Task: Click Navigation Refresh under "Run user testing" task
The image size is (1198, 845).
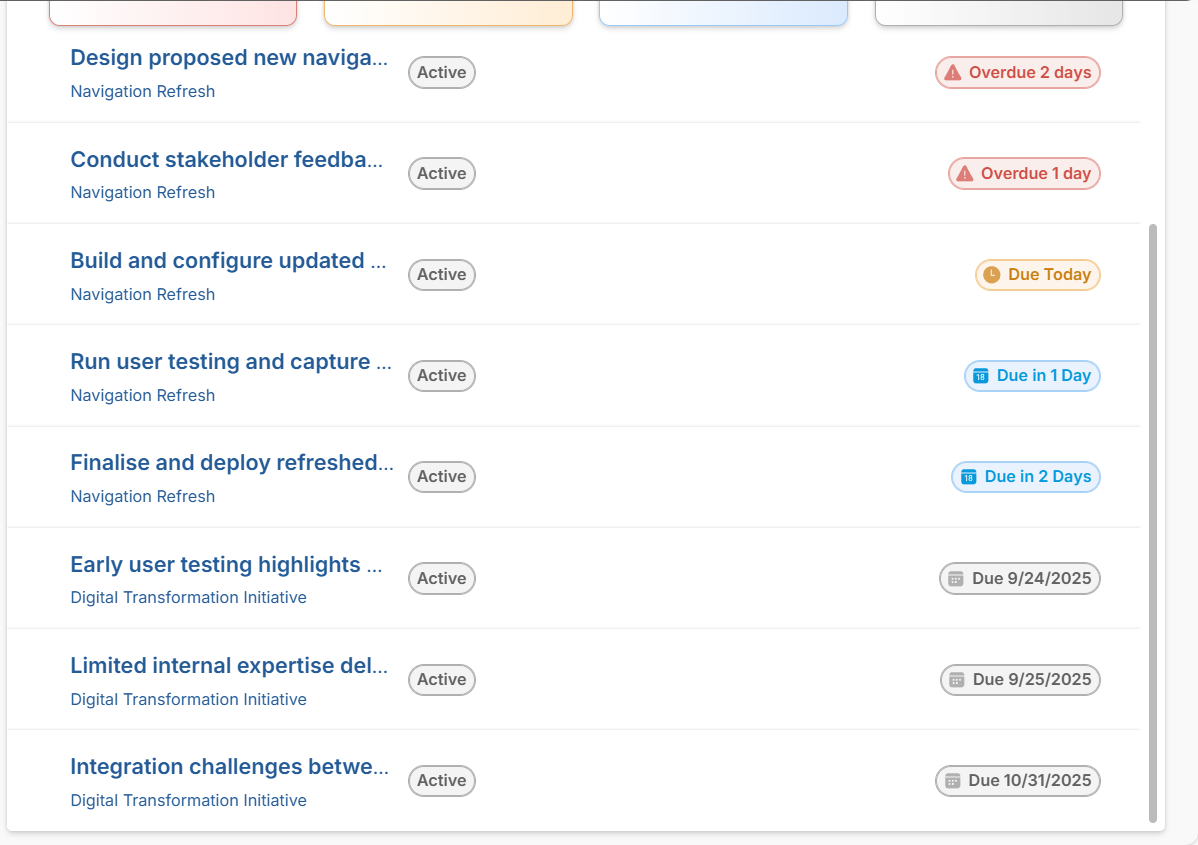Action: pos(143,395)
